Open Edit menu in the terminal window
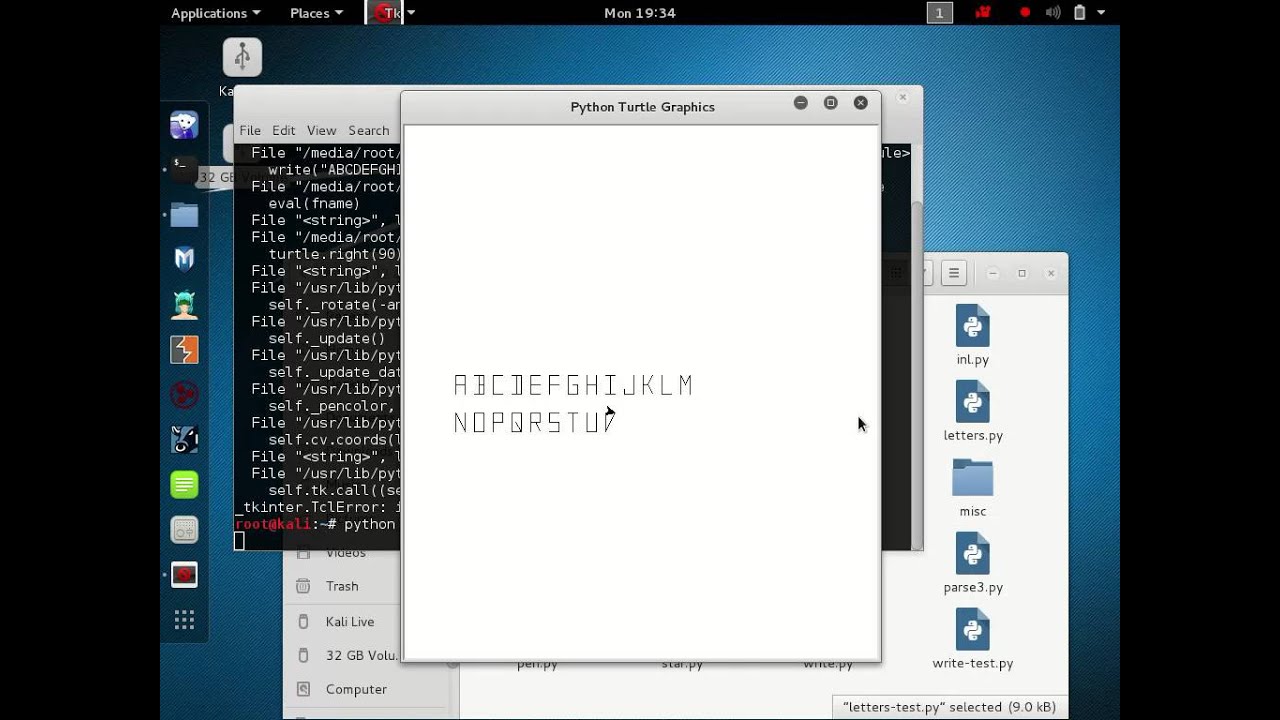 click(x=284, y=130)
